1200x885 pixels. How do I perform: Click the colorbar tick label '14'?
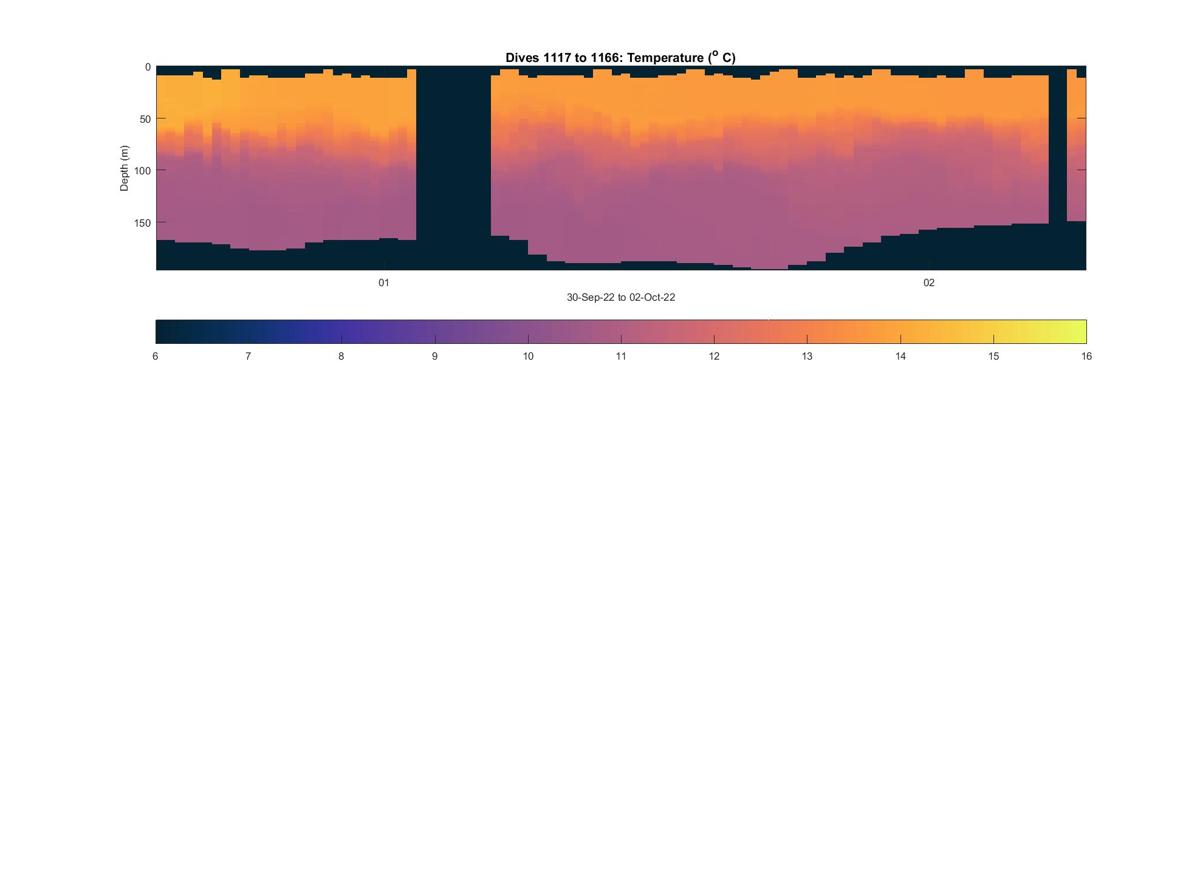pyautogui.click(x=900, y=356)
